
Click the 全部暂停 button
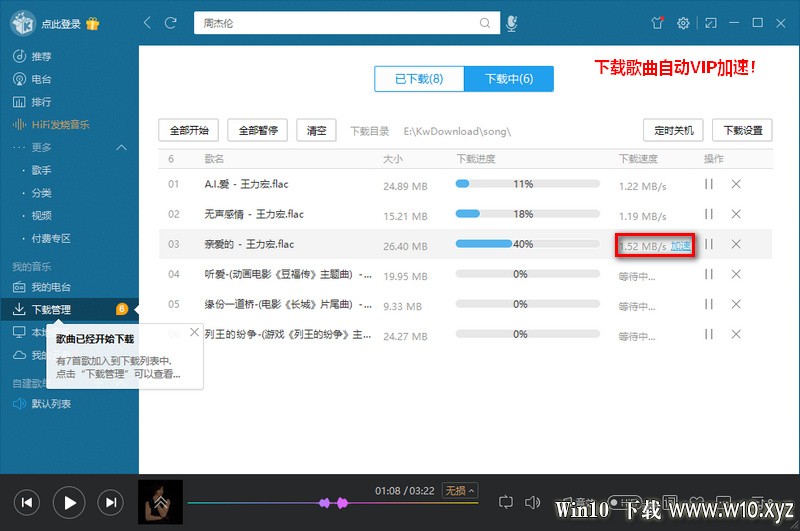tap(258, 131)
